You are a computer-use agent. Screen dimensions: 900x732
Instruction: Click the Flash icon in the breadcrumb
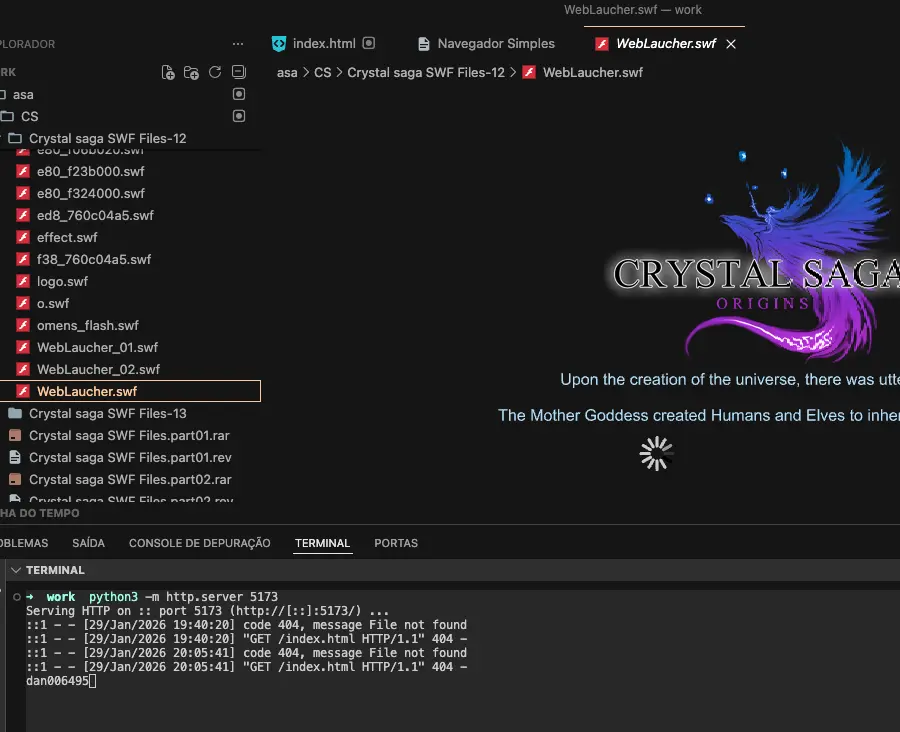pyautogui.click(x=529, y=72)
